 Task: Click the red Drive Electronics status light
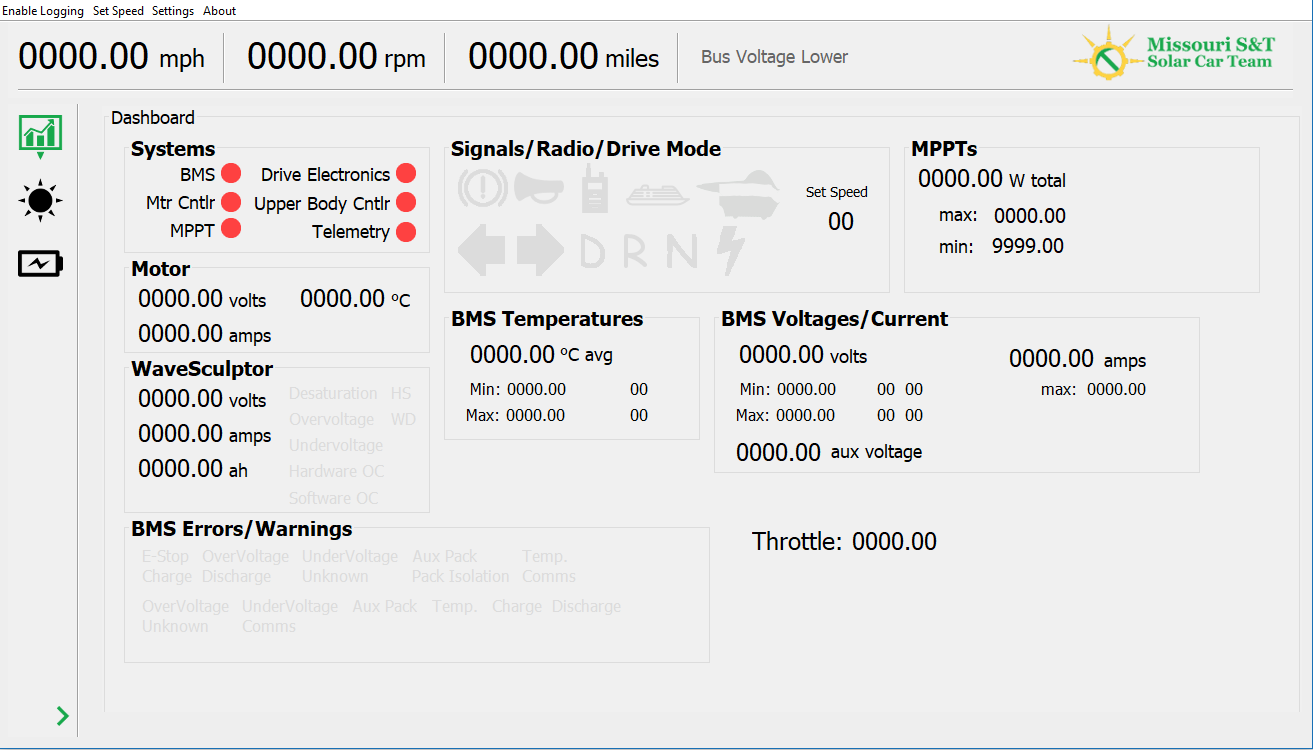pyautogui.click(x=406, y=174)
